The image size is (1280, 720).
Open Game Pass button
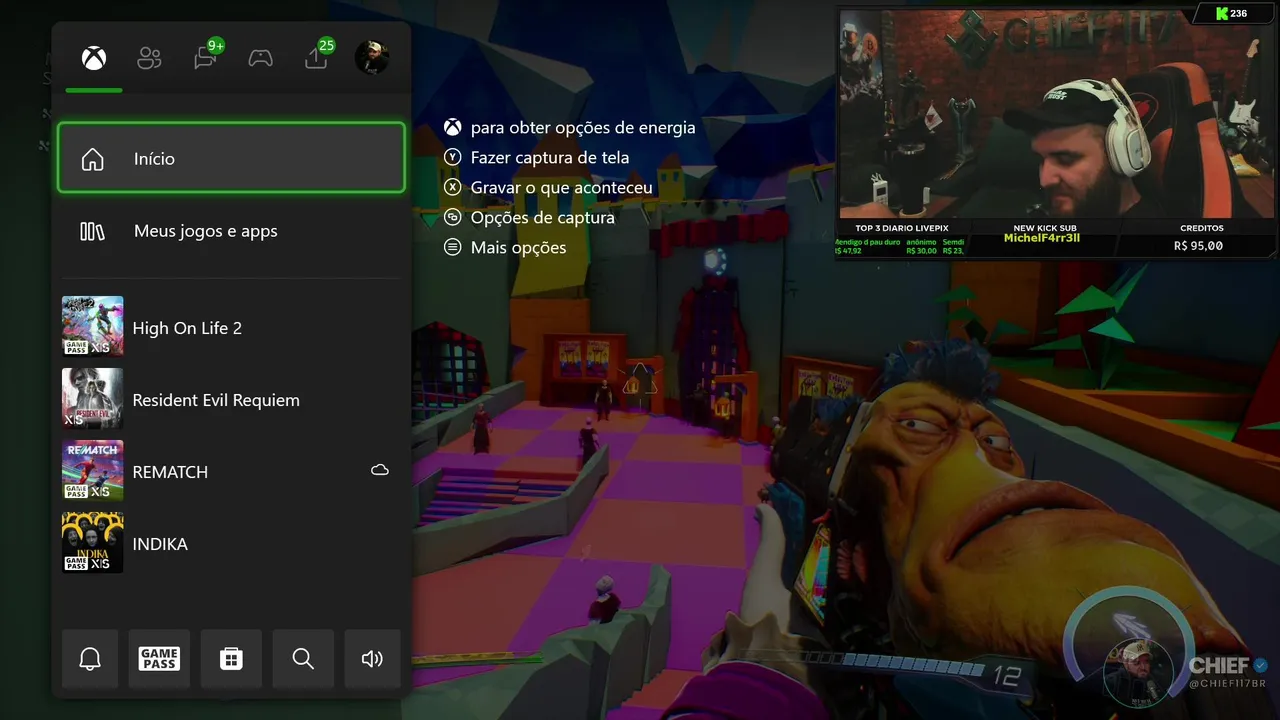159,658
